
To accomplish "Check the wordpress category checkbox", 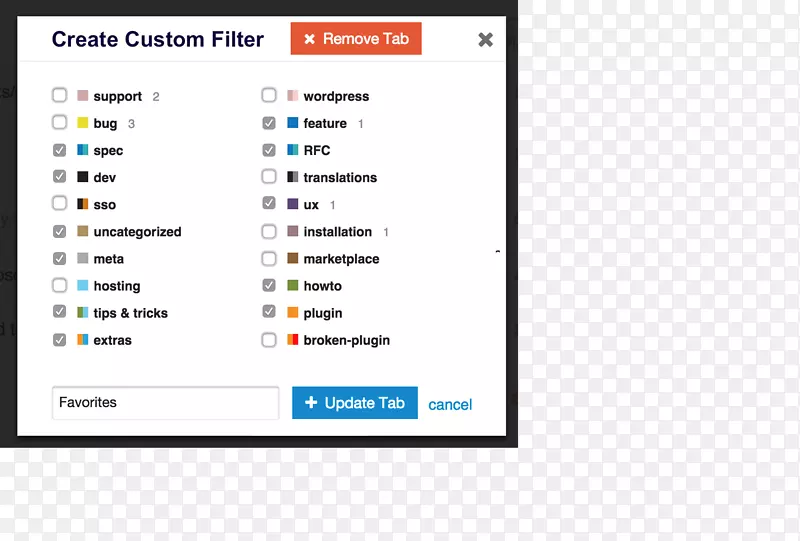I will [x=269, y=95].
